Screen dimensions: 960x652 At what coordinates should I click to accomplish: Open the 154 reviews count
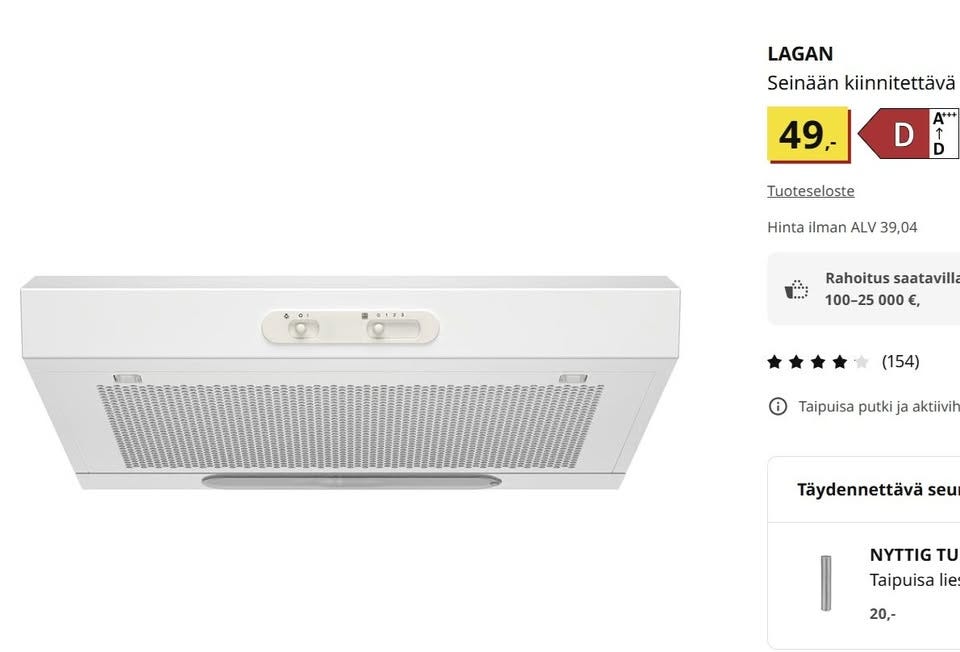[900, 361]
